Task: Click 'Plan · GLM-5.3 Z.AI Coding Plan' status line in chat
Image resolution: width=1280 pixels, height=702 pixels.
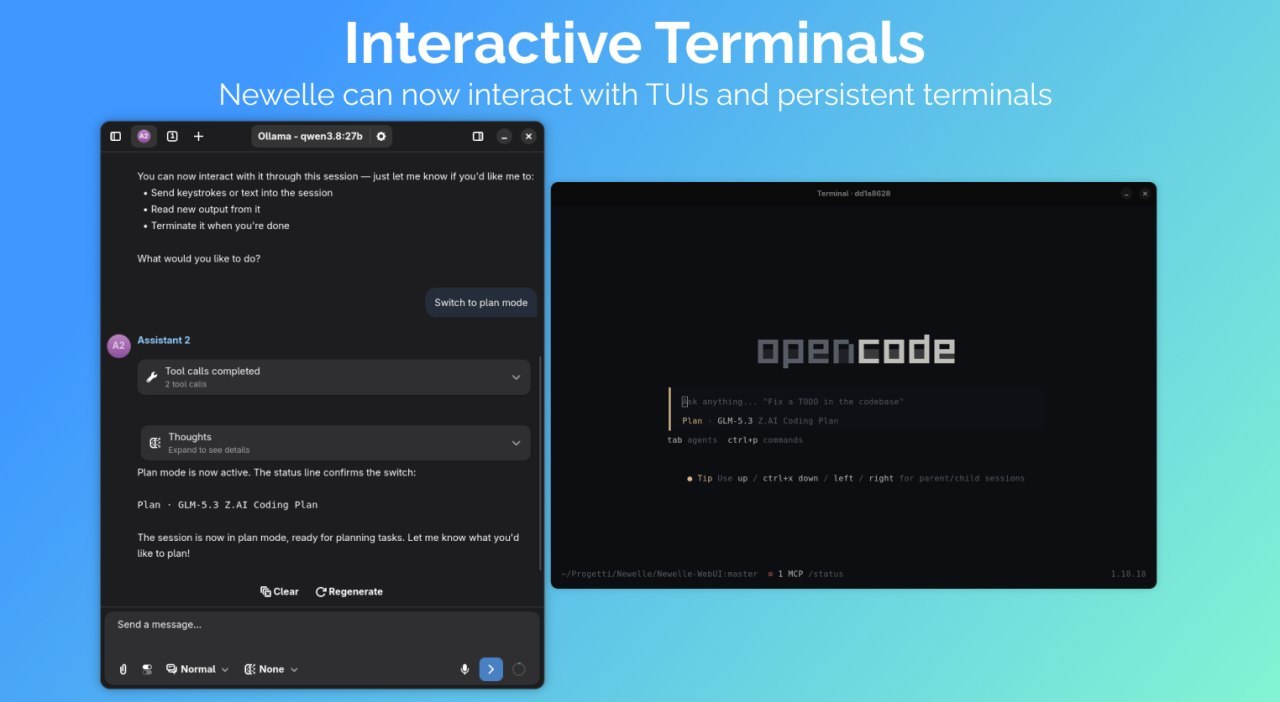Action: pyautogui.click(x=227, y=505)
